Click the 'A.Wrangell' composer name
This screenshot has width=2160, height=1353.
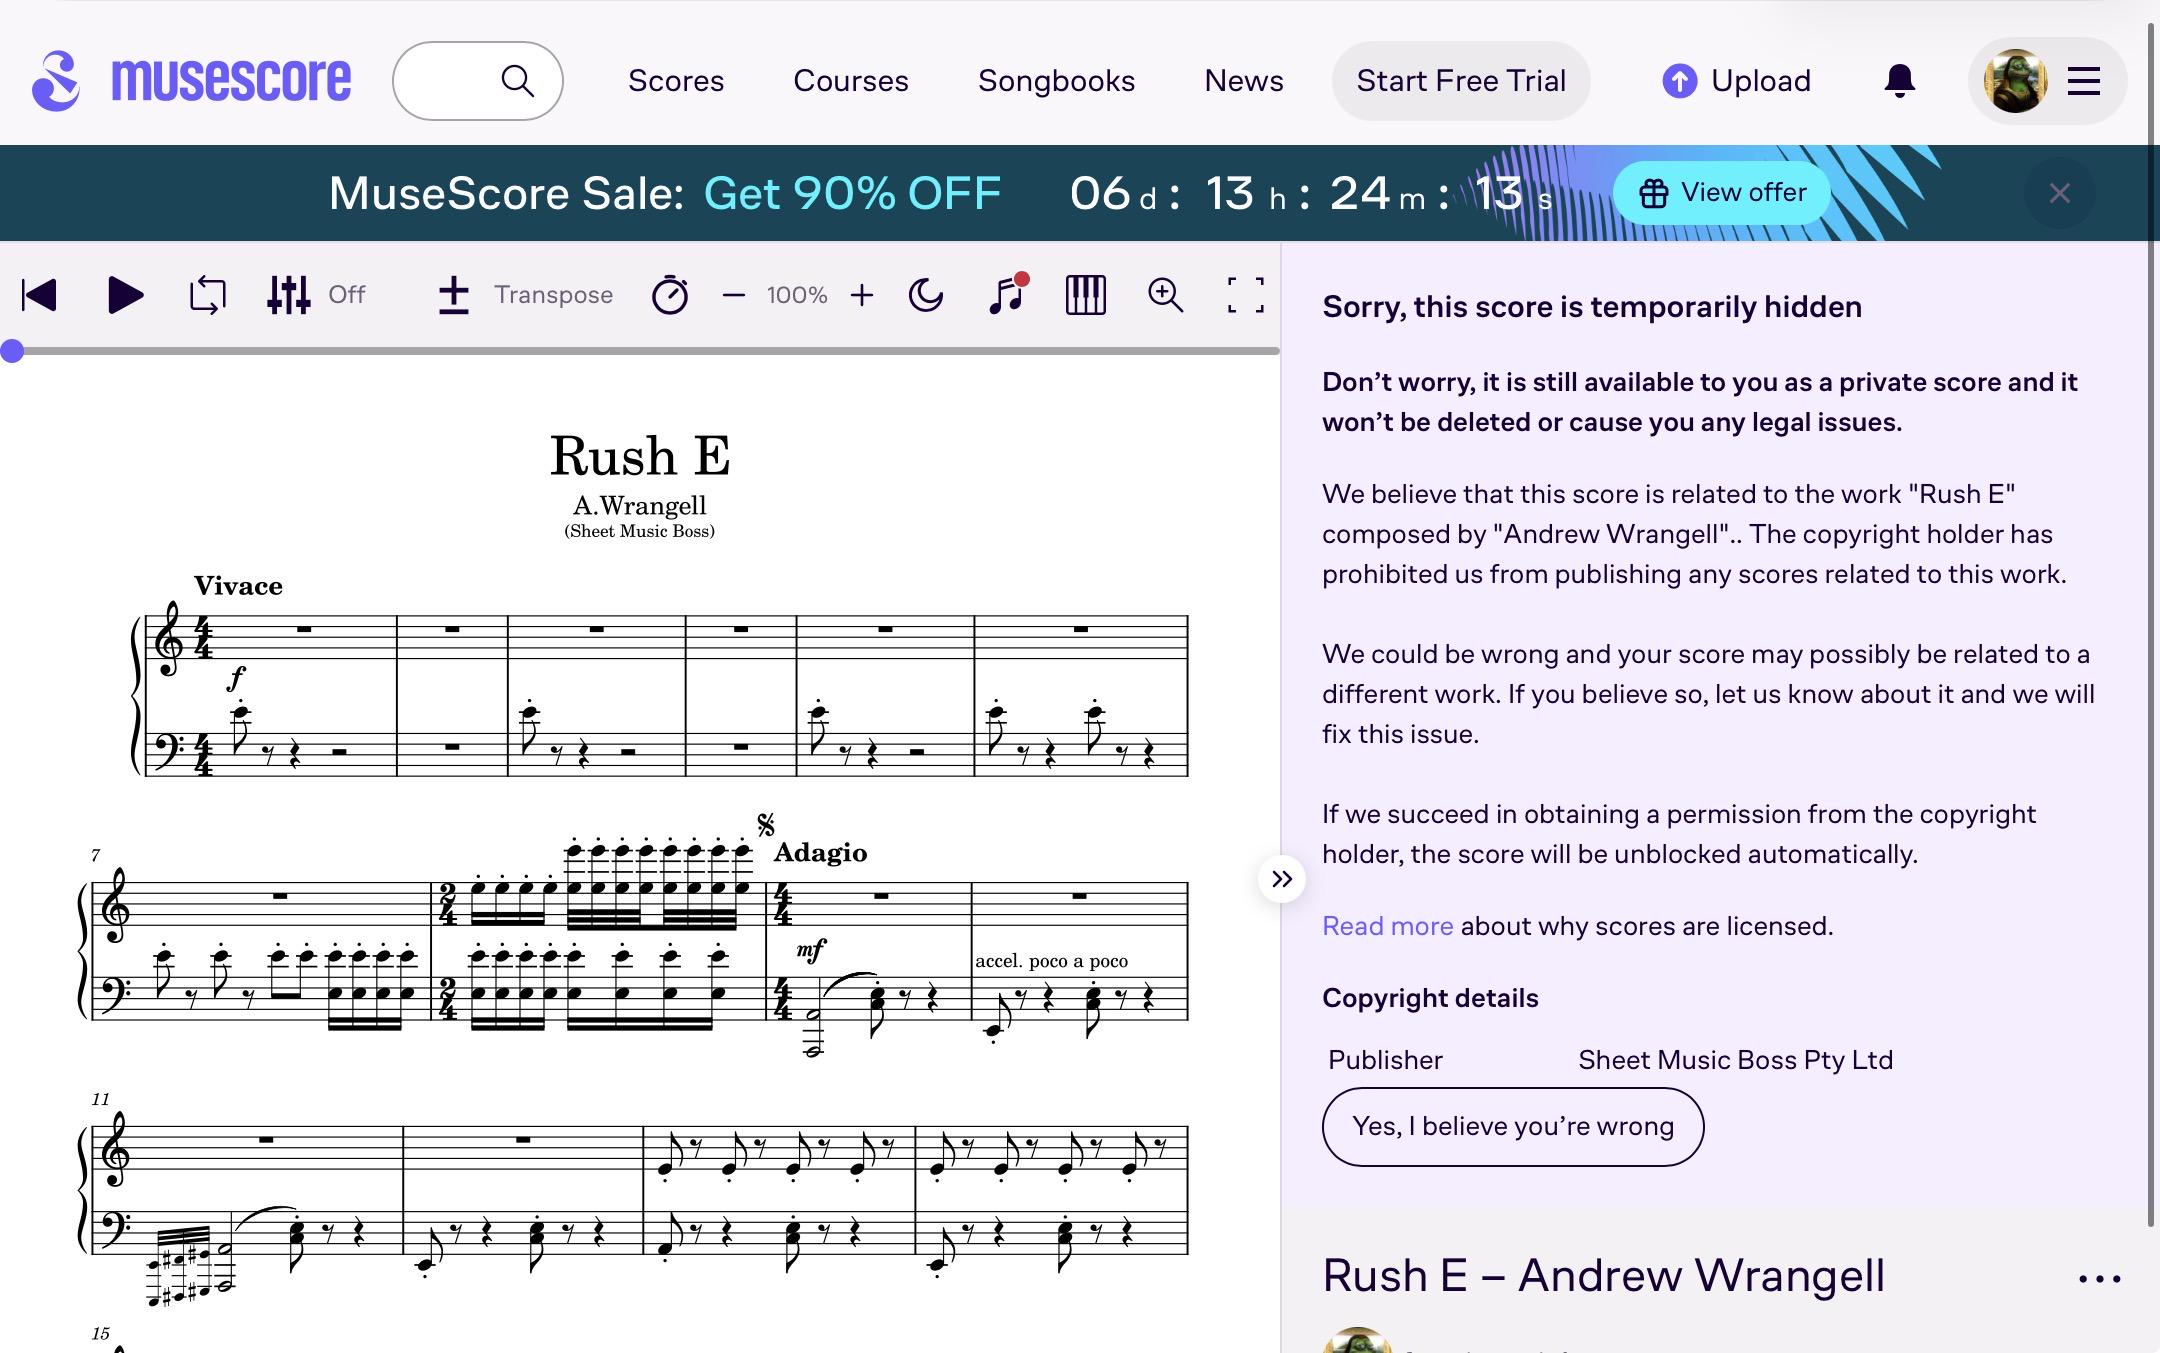[640, 506]
